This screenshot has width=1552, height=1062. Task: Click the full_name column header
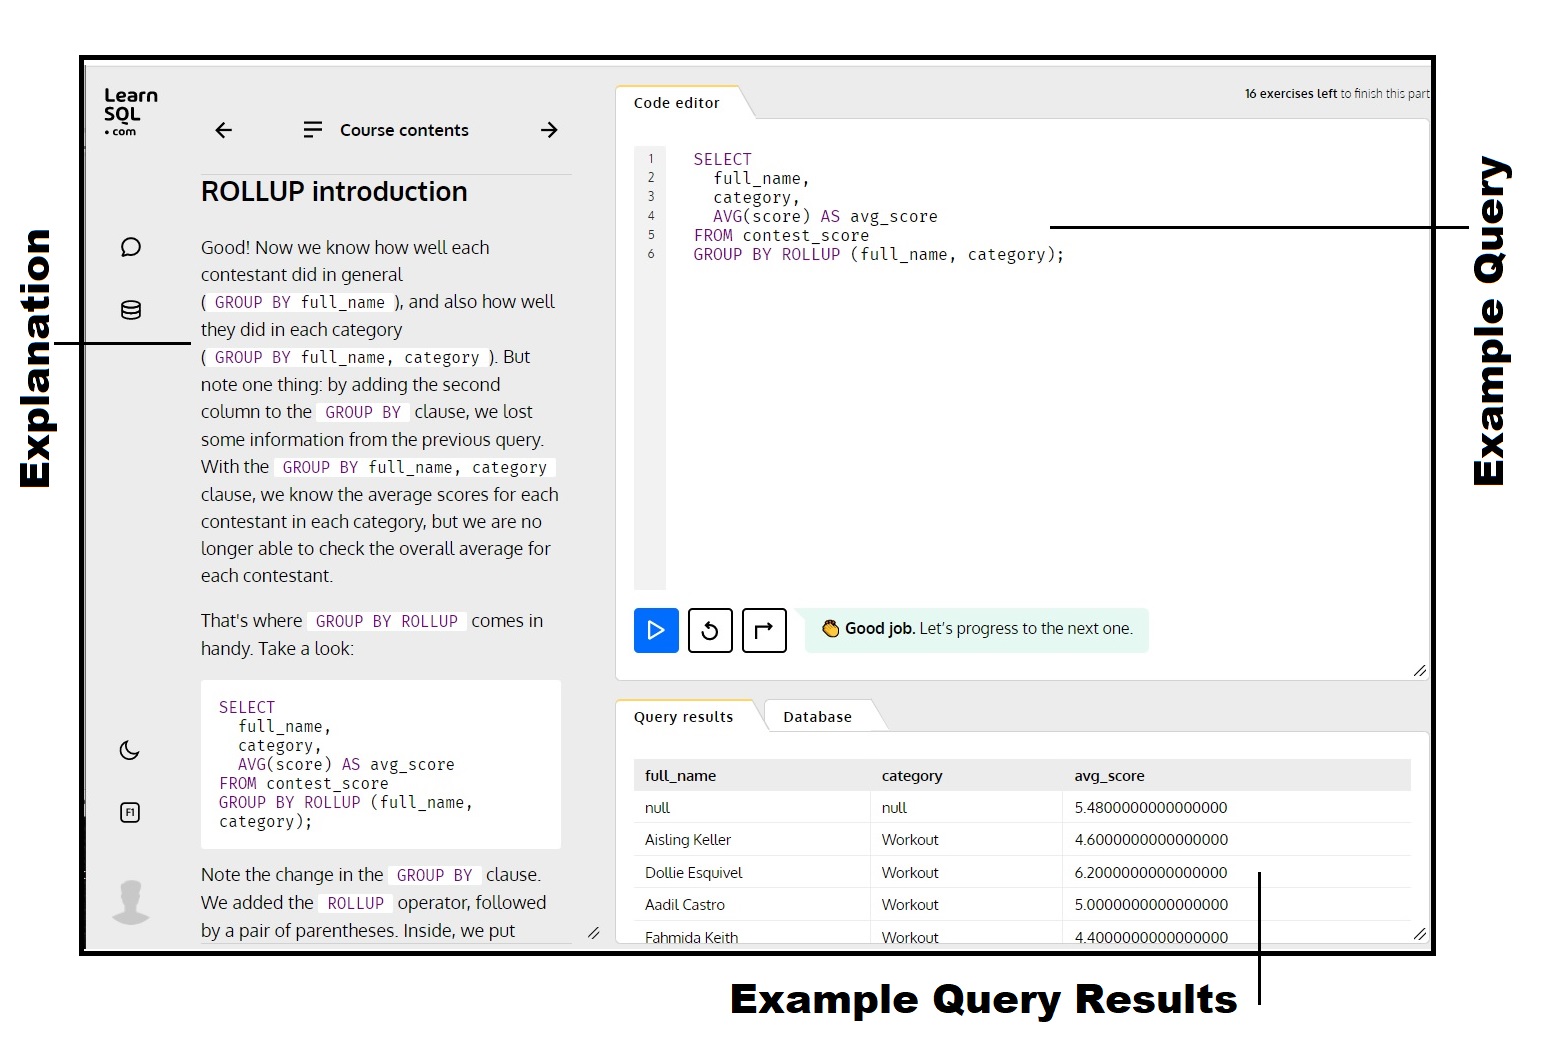(x=681, y=776)
